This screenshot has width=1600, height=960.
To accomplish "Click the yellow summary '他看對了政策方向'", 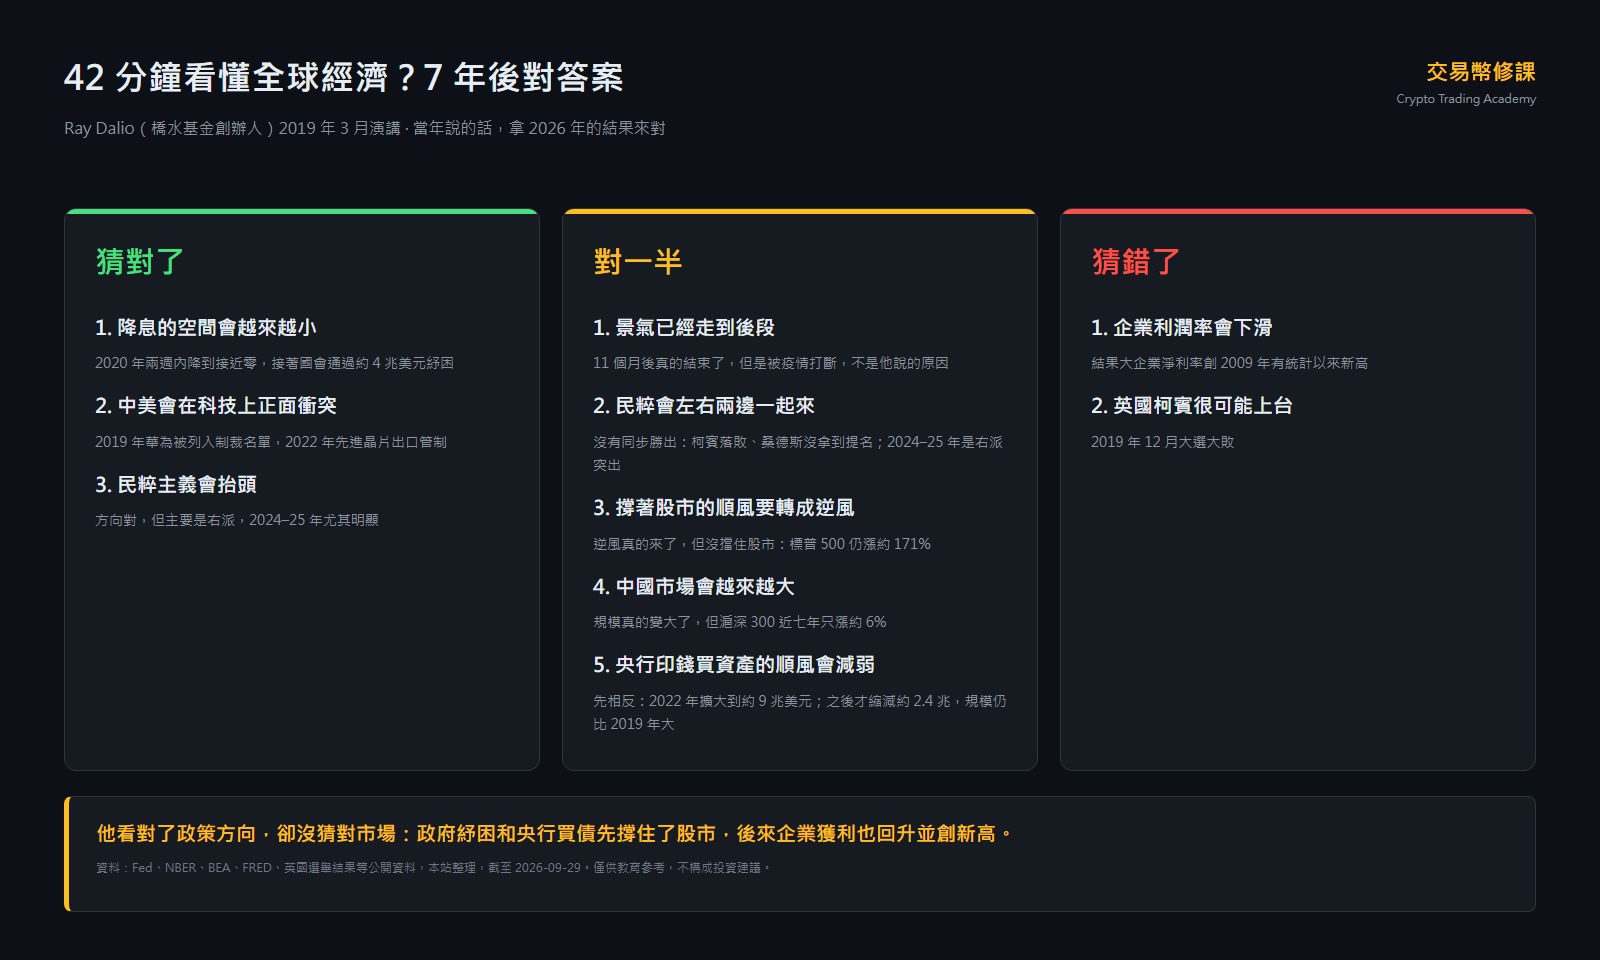I will click(556, 834).
